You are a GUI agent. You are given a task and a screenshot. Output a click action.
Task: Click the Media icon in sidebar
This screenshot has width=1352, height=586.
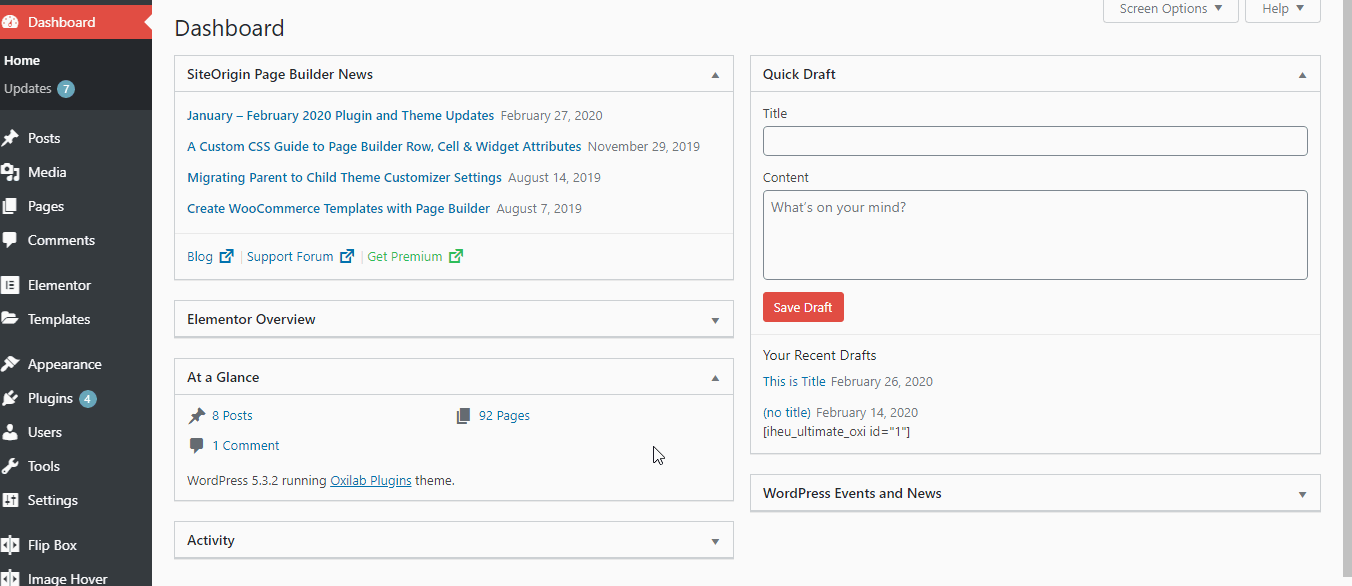(x=10, y=172)
